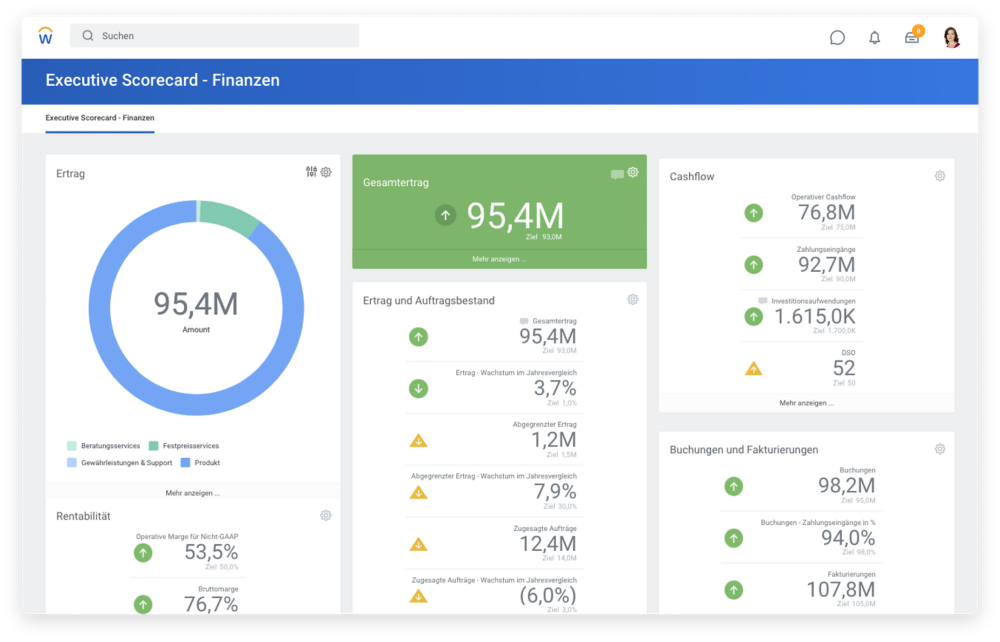Open the user profile avatar

pos(952,37)
